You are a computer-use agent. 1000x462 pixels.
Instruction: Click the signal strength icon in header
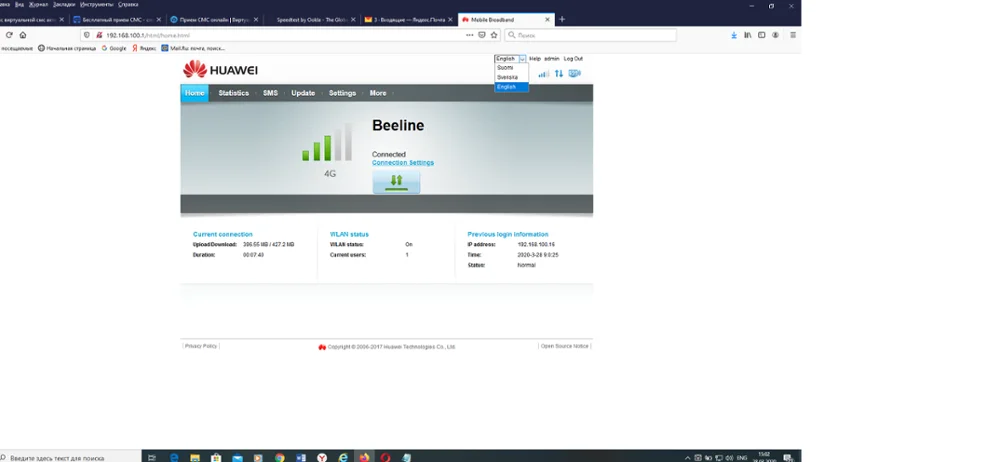[543, 74]
